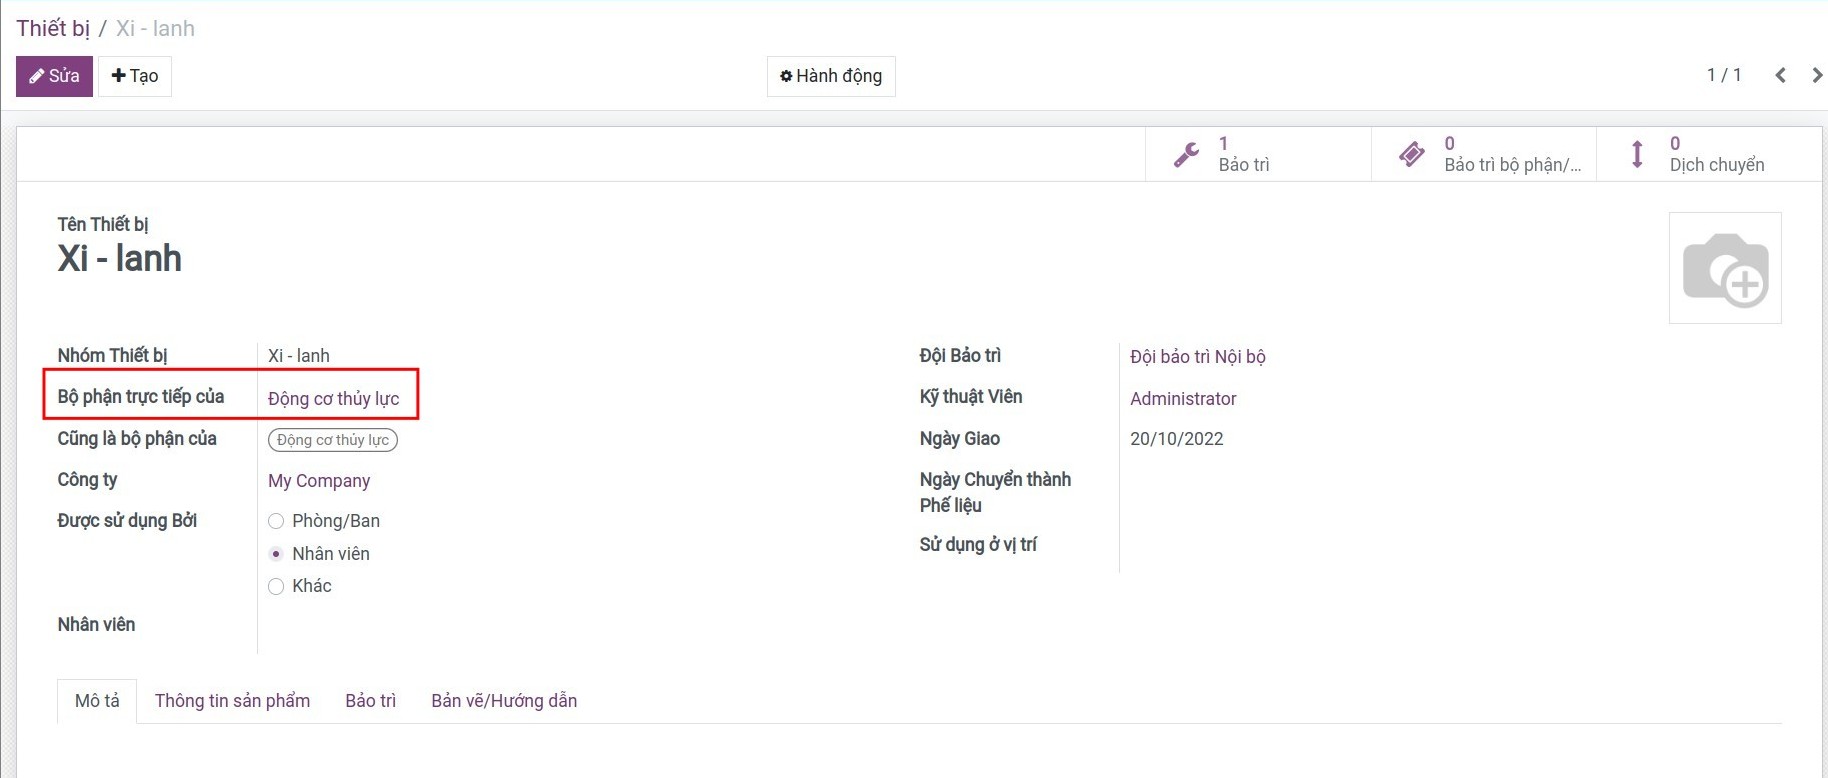The width and height of the screenshot is (1828, 778).
Task: Click the Administrator technician link
Action: (x=1183, y=399)
